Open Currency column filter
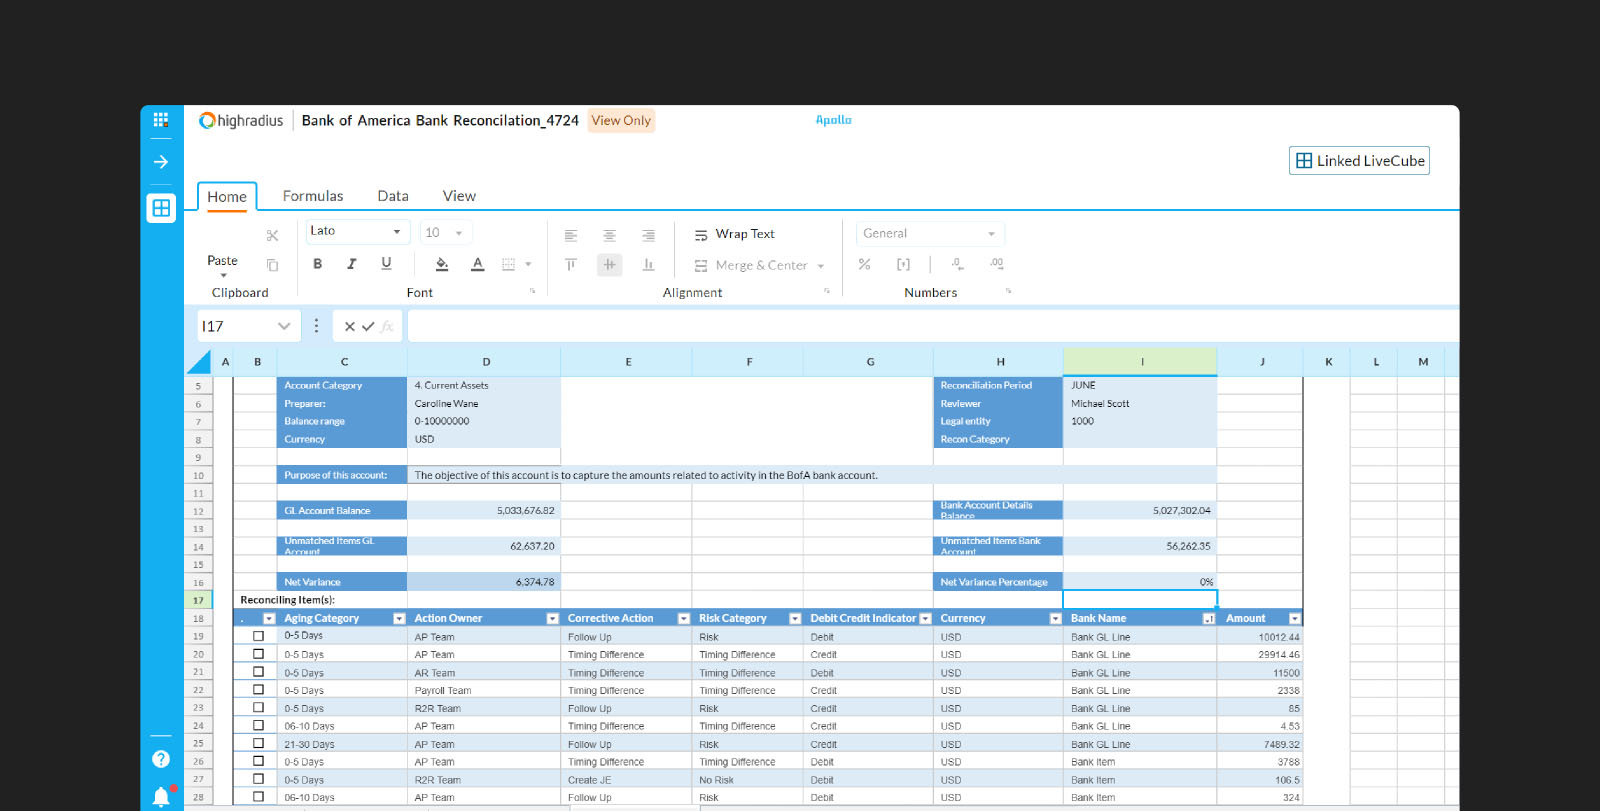The image size is (1600, 811). 1055,619
